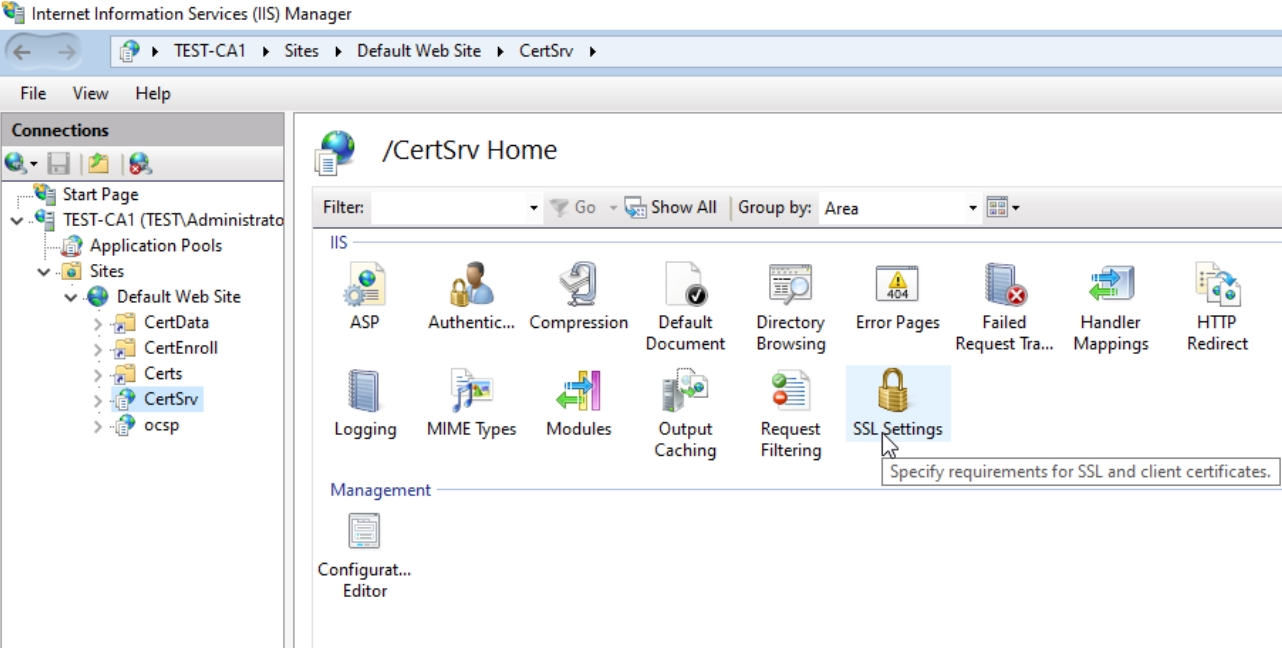Select Default Web Site node
The height and width of the screenshot is (648, 1282).
click(x=178, y=296)
